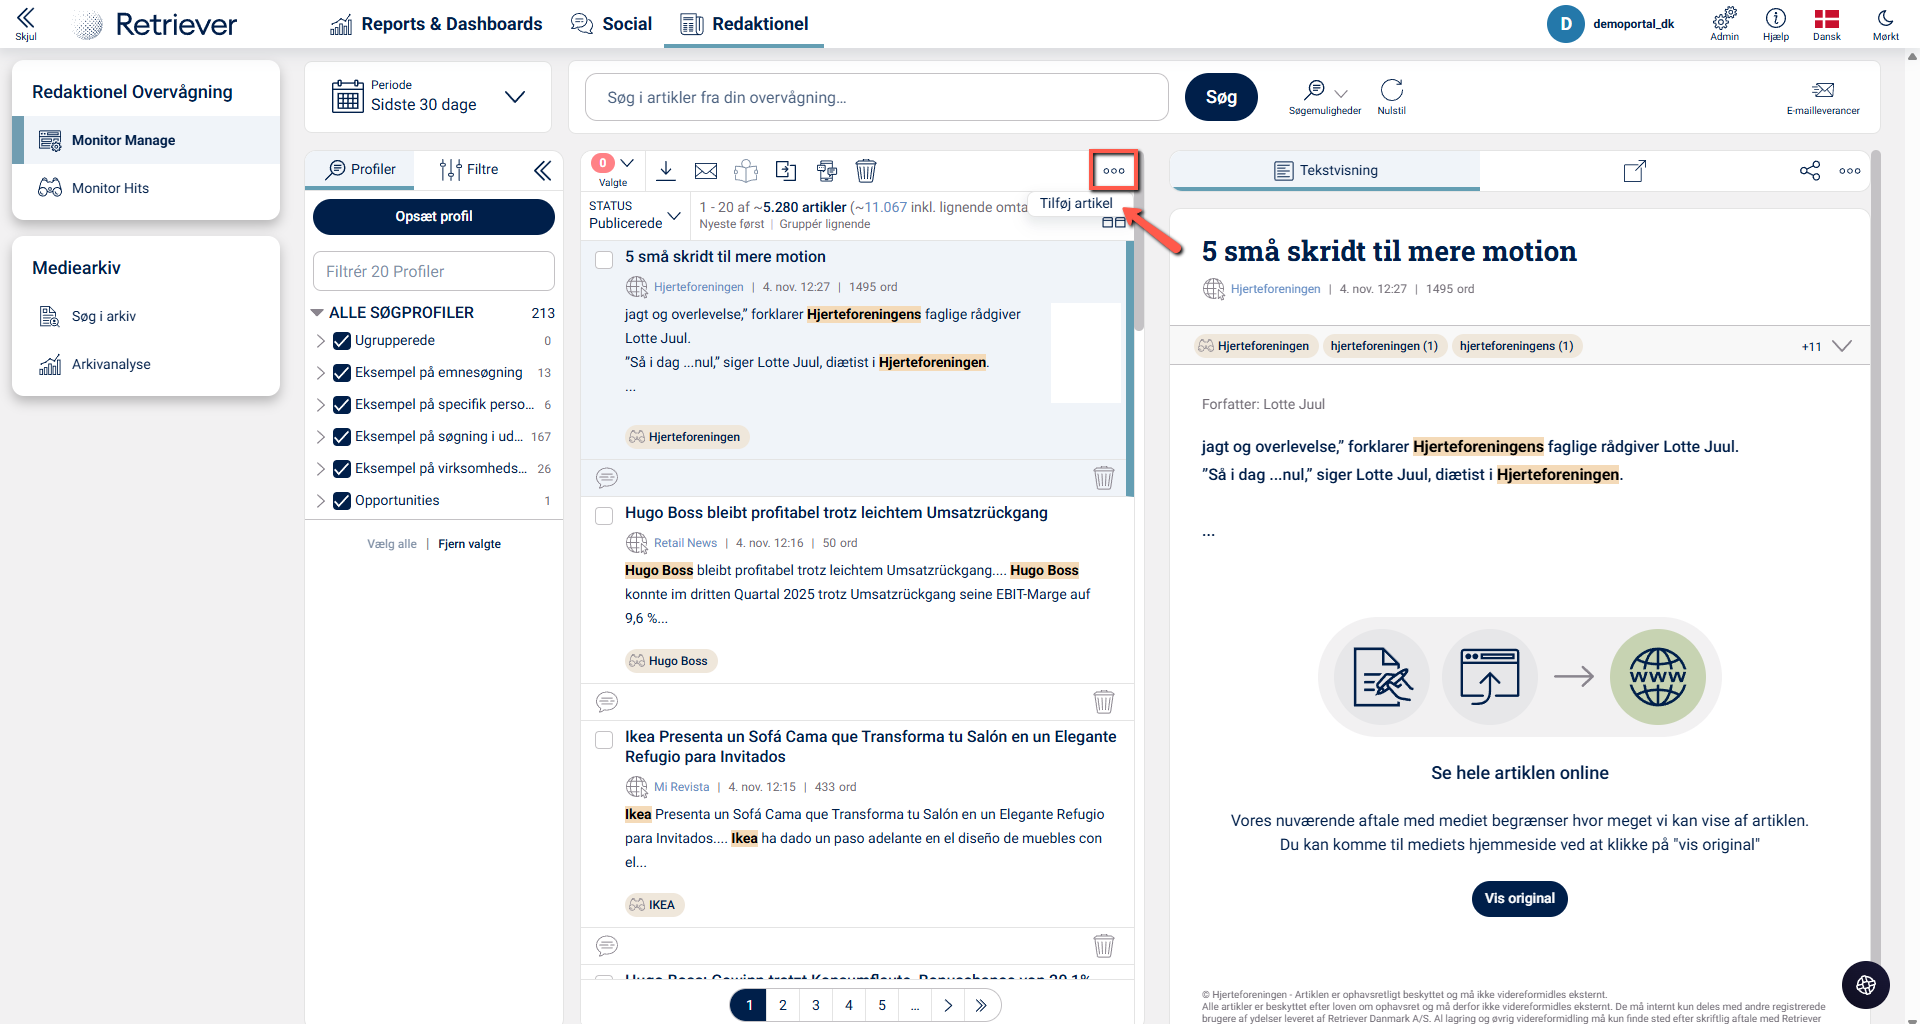Focus the article search input field
This screenshot has height=1024, width=1920.
(x=877, y=97)
